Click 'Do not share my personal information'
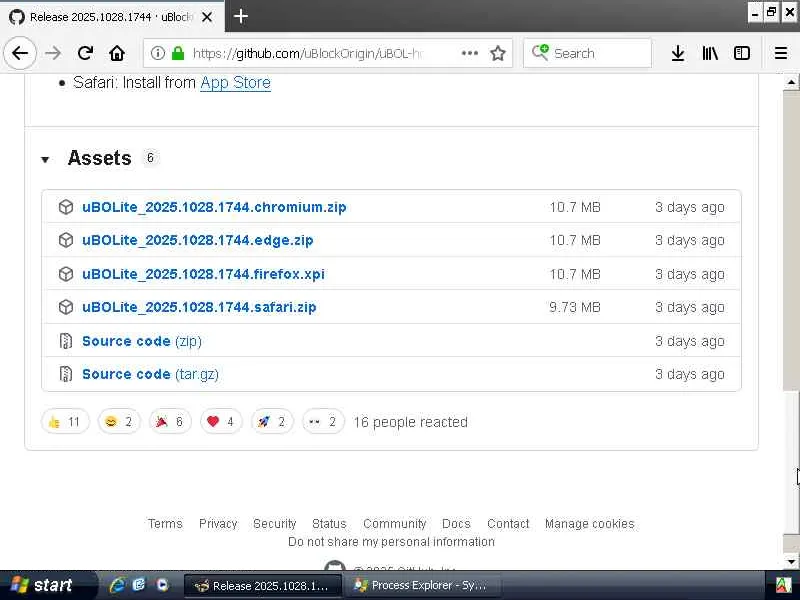 391,541
